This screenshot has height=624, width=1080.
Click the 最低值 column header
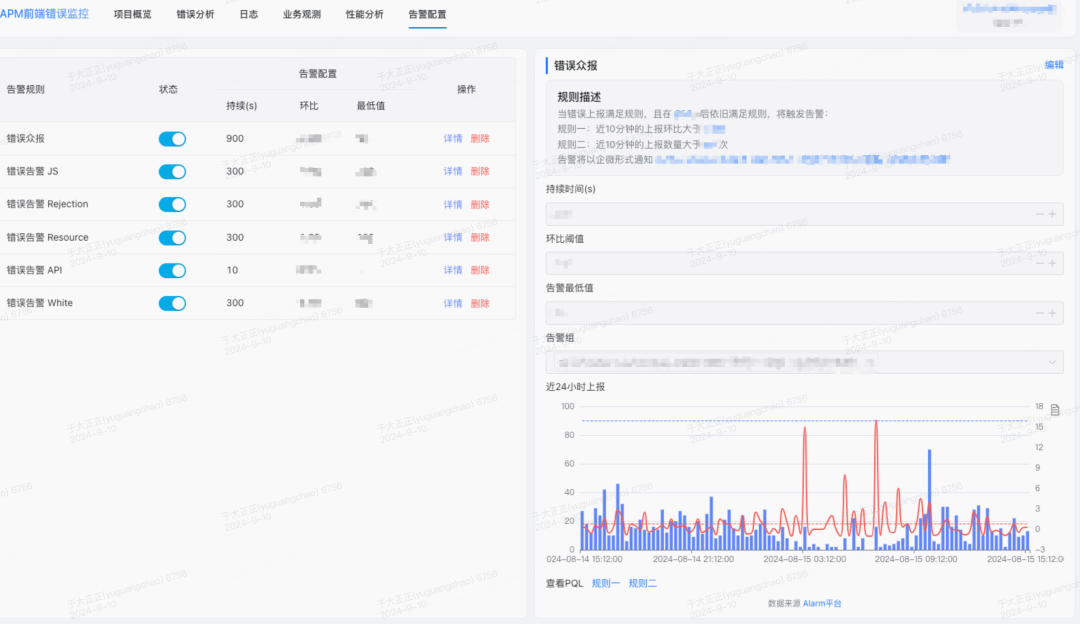coord(371,105)
